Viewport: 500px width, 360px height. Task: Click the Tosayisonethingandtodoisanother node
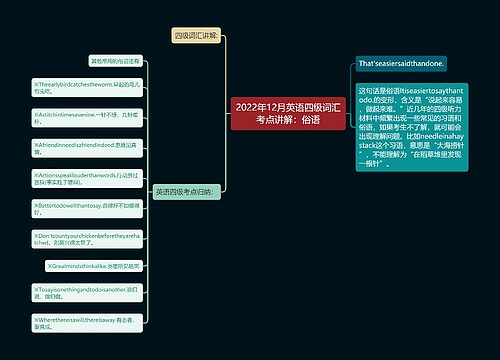(x=87, y=293)
